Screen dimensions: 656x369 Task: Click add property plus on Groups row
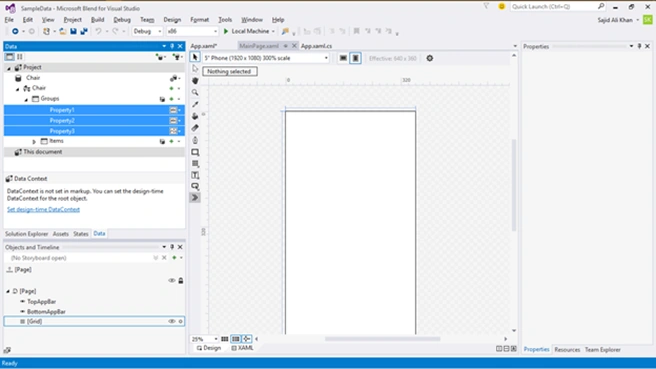pyautogui.click(x=171, y=99)
